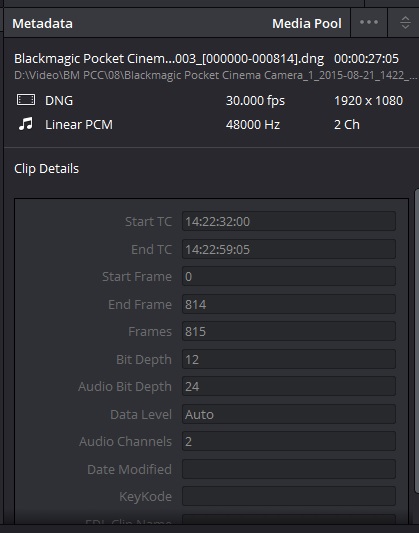Click the Audio Channels field
419x533 pixels.
click(x=289, y=442)
